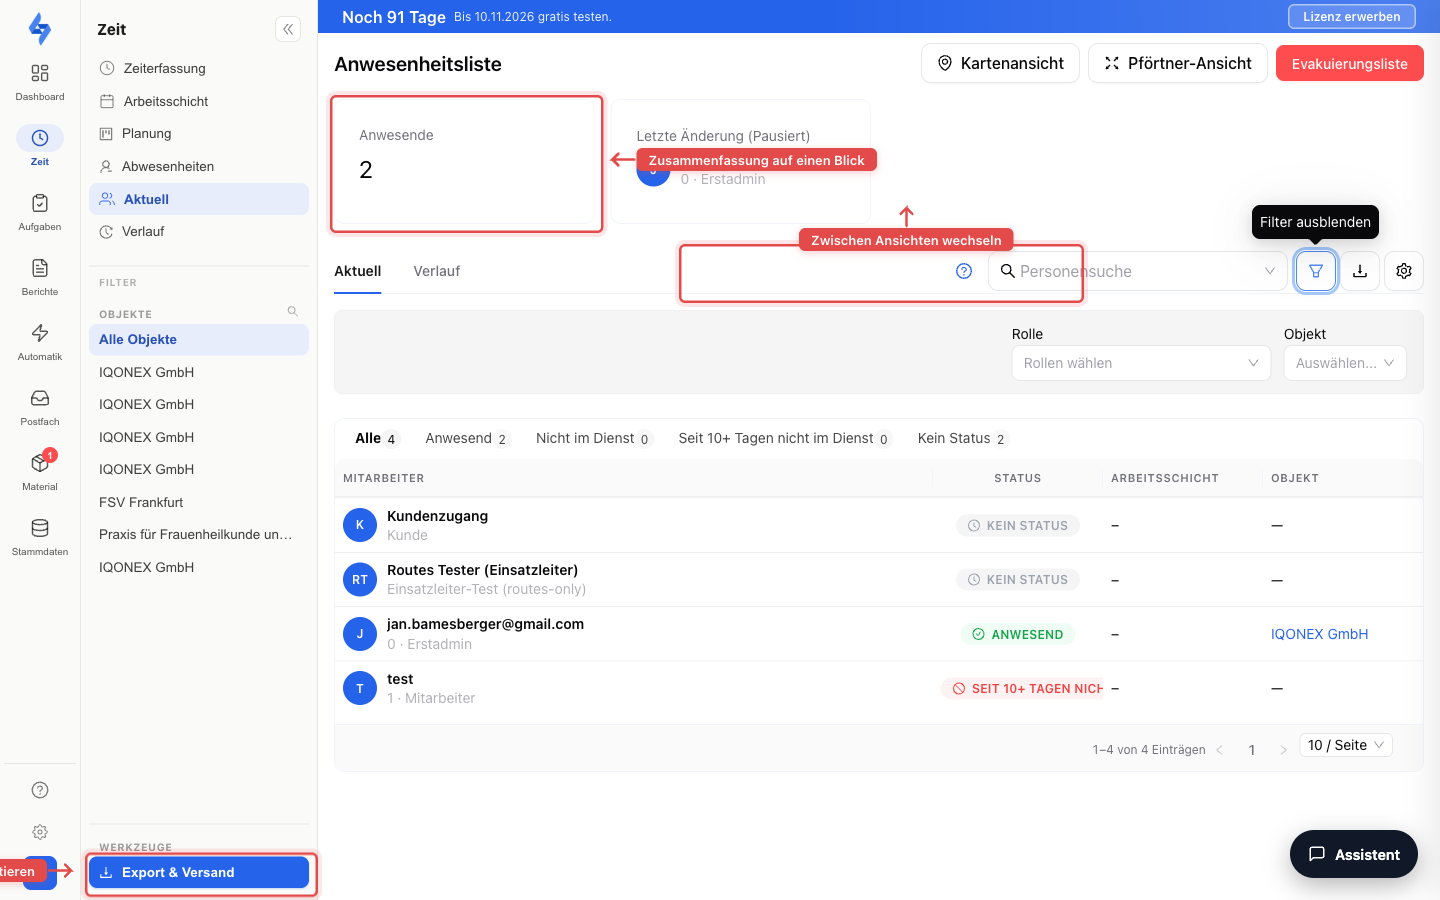The height and width of the screenshot is (900, 1440).
Task: Go to next page arrow
Action: coord(1283,750)
